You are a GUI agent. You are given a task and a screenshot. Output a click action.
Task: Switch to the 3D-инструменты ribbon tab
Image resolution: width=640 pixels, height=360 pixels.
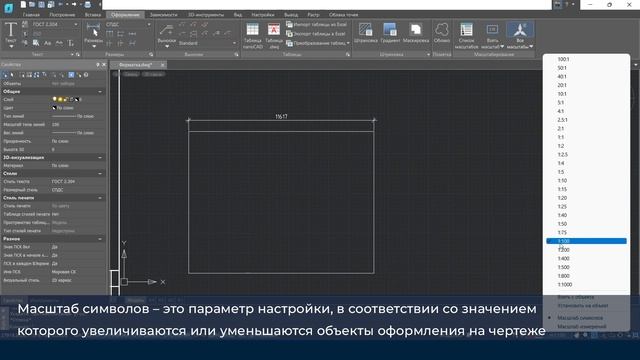tap(206, 15)
